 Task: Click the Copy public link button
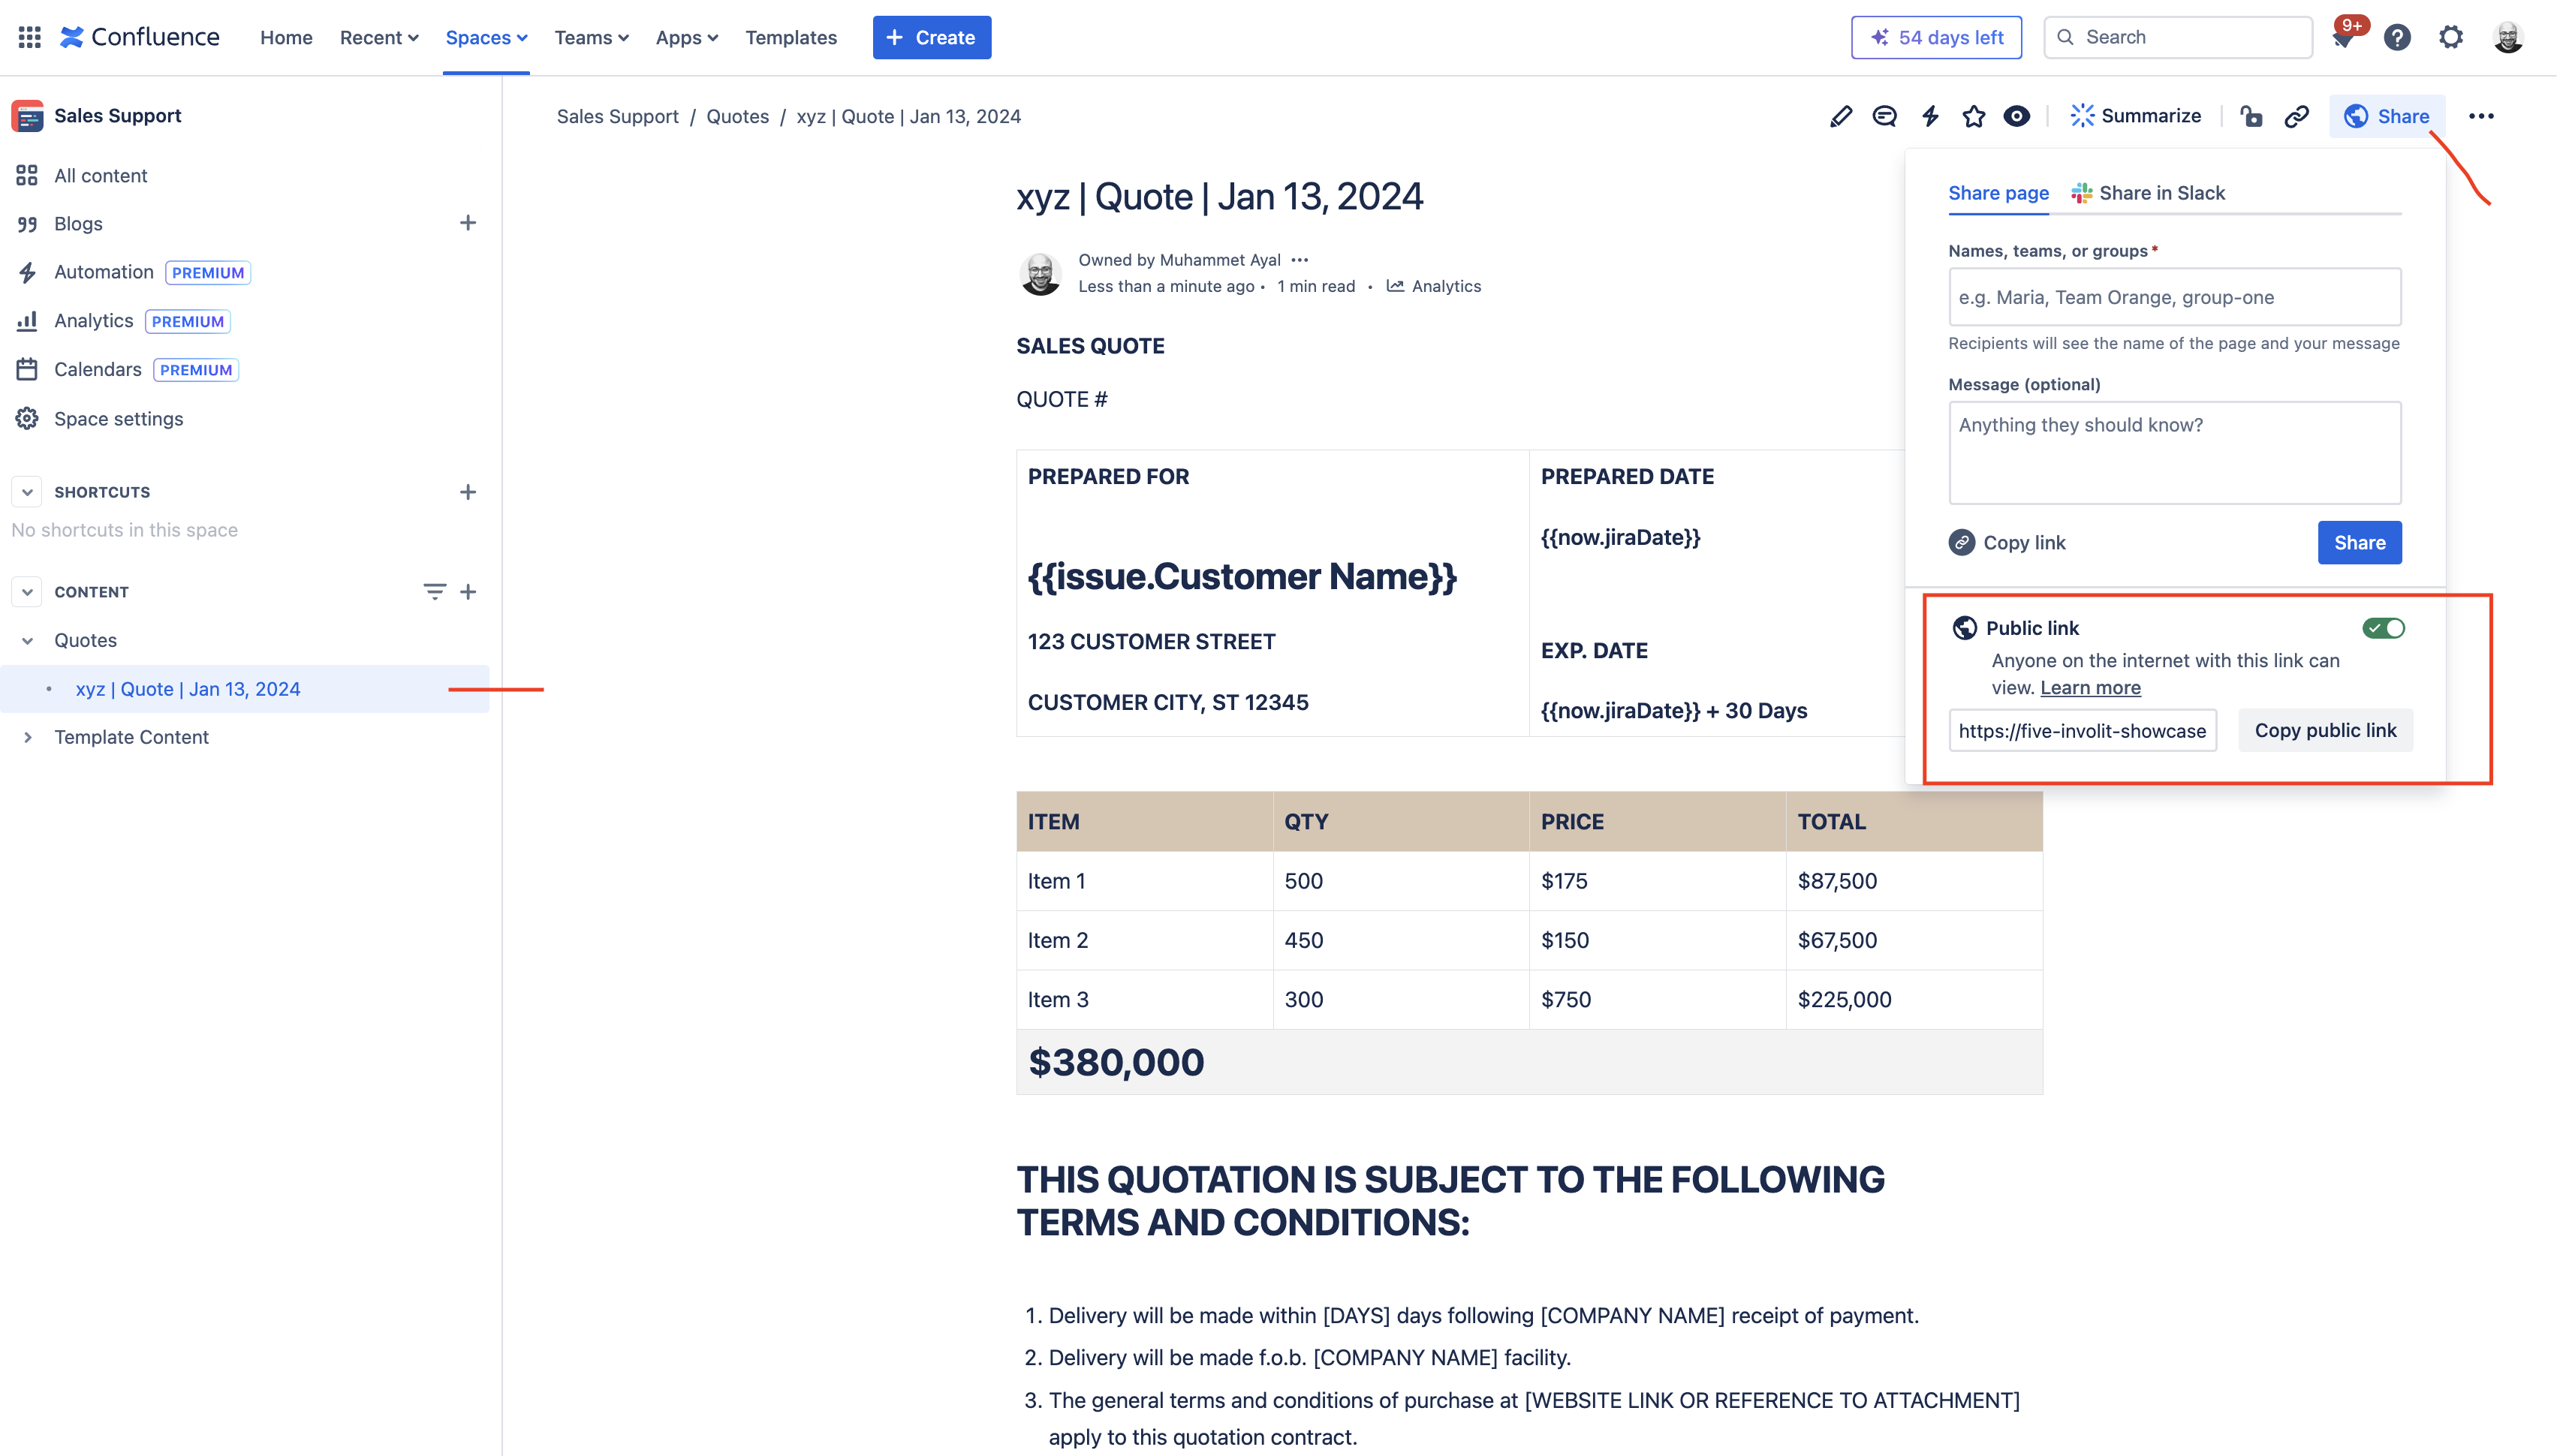coord(2325,731)
